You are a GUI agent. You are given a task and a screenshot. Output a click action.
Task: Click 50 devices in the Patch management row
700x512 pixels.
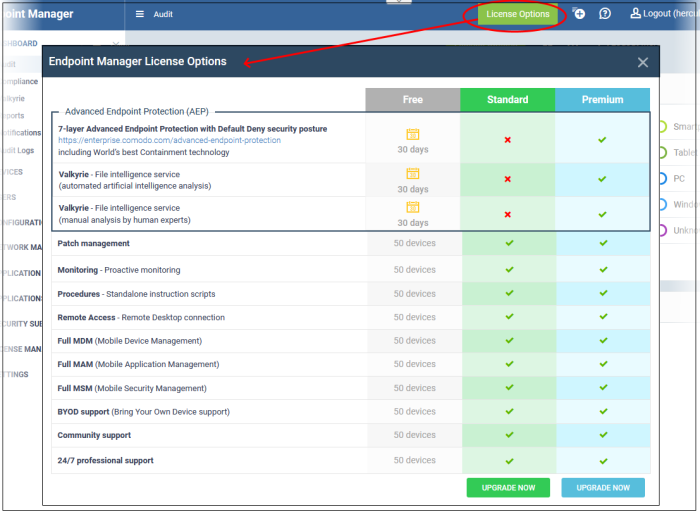click(x=414, y=243)
